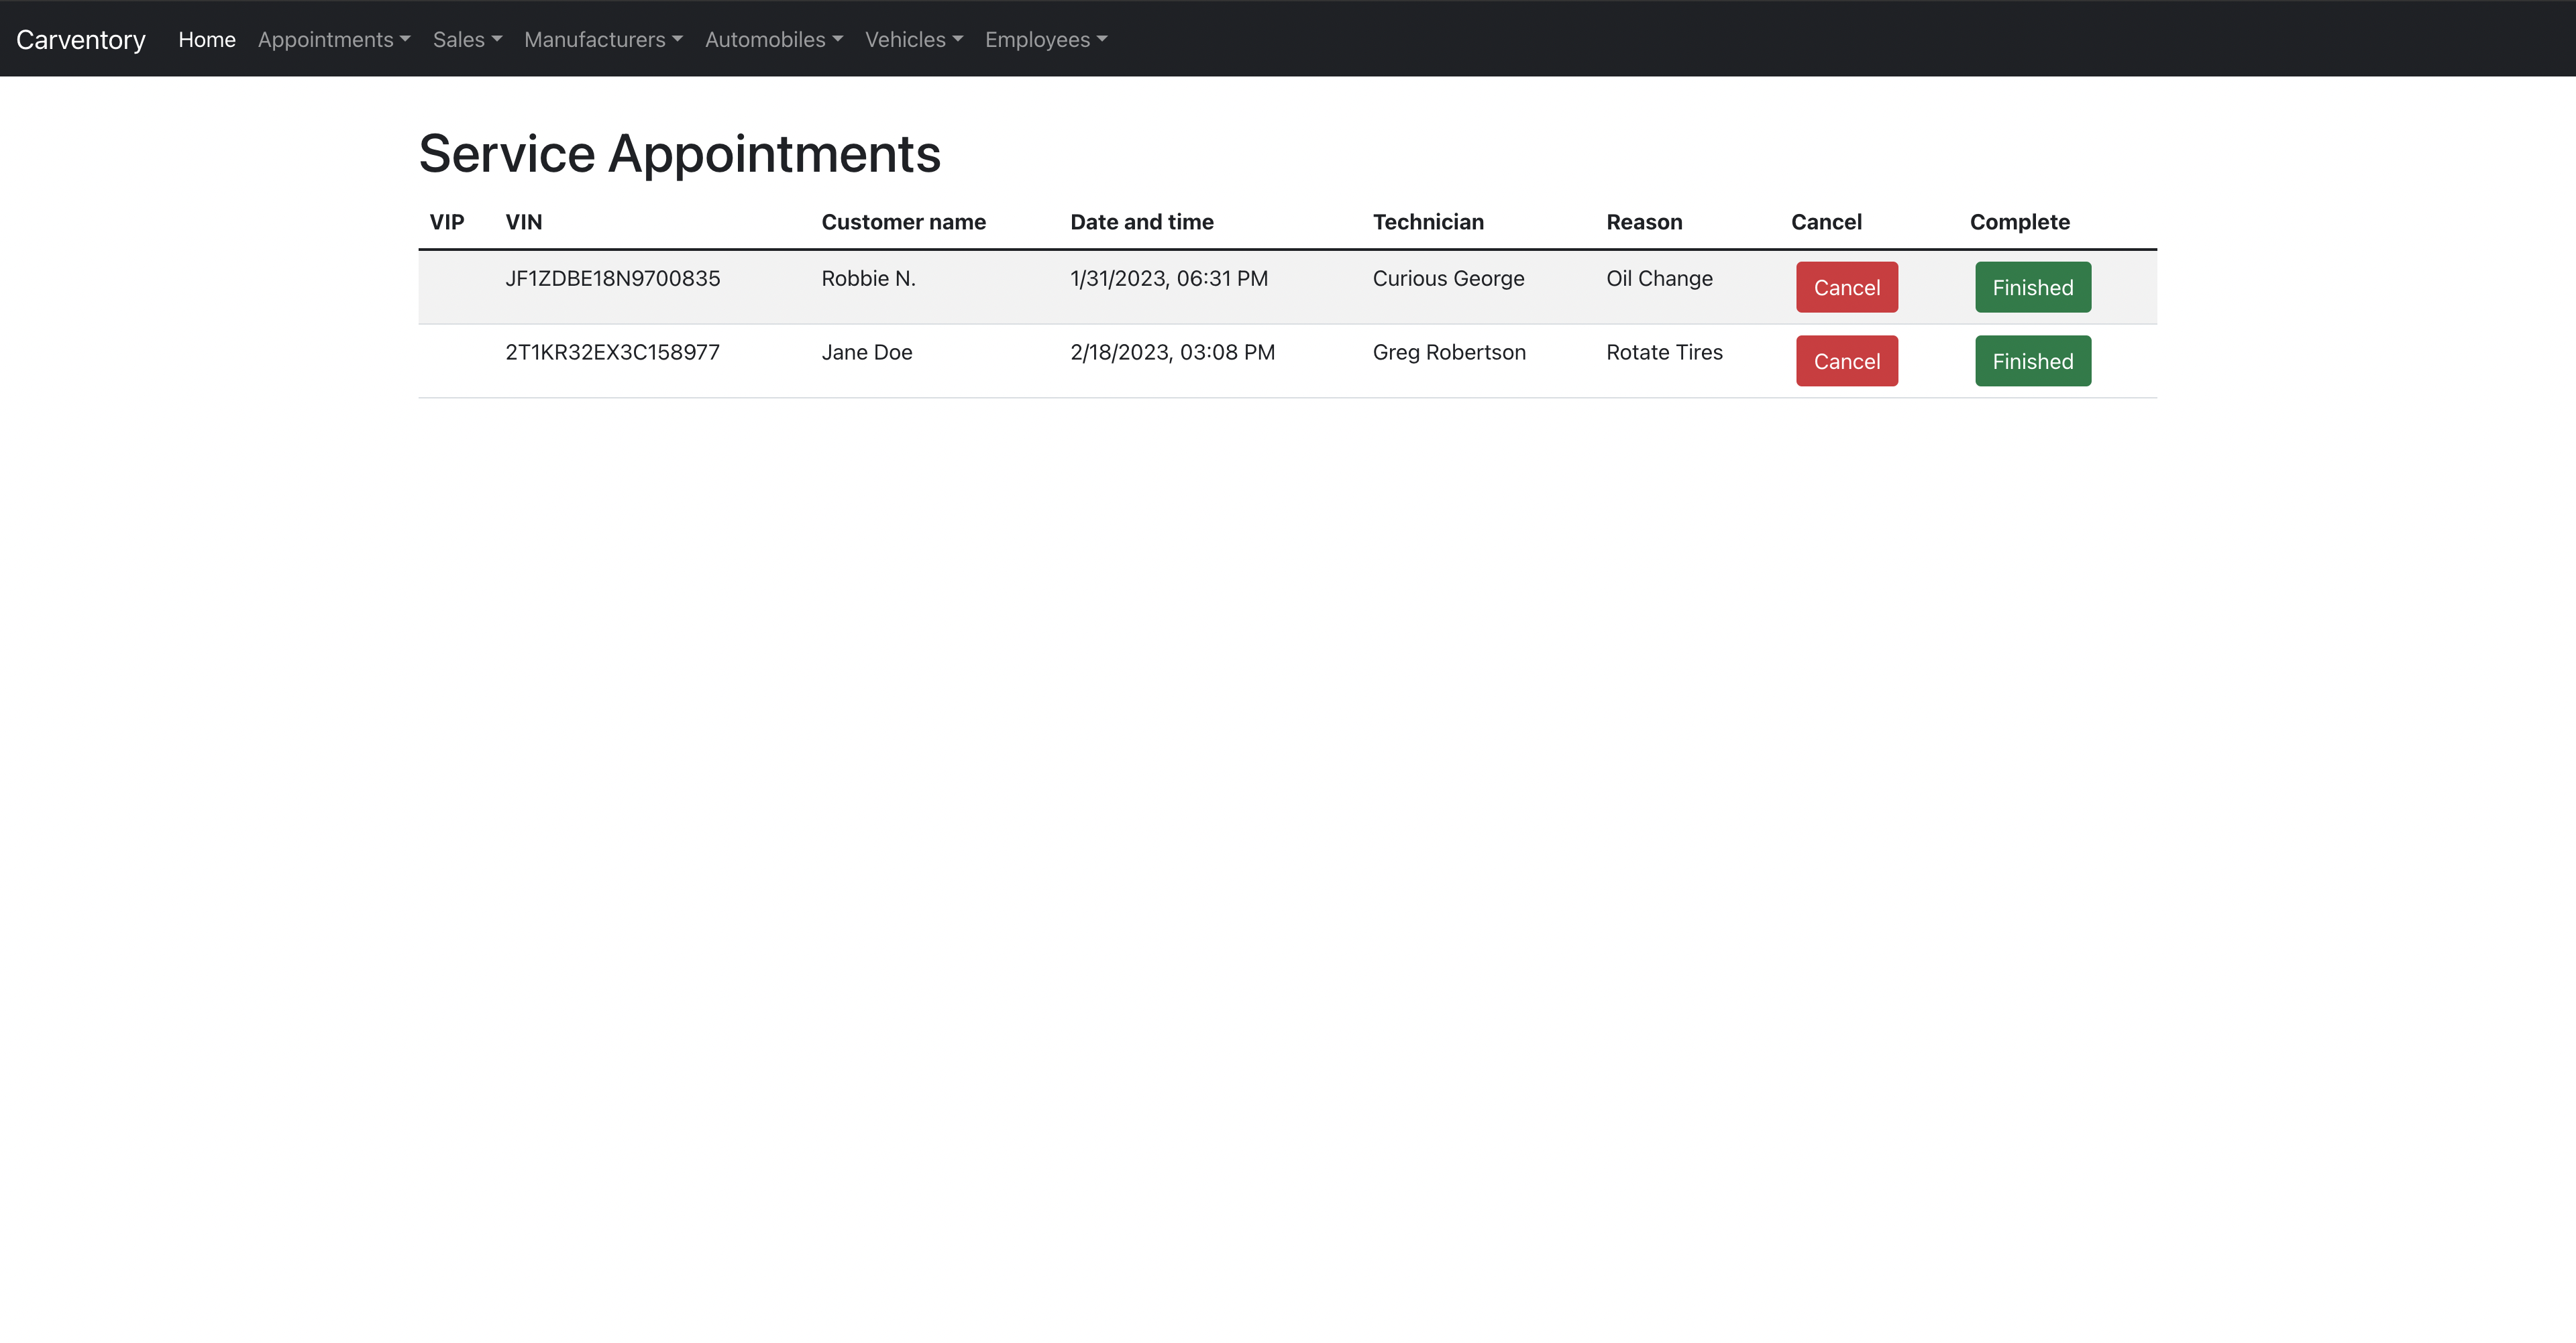Open the Appointments dropdown menu
The image size is (2576, 1343).
(x=334, y=39)
